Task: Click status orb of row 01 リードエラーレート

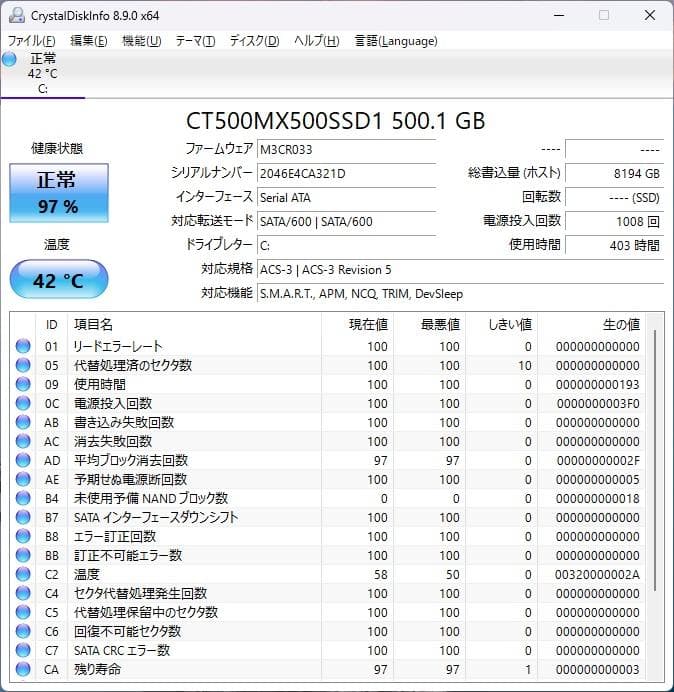Action: (23, 346)
